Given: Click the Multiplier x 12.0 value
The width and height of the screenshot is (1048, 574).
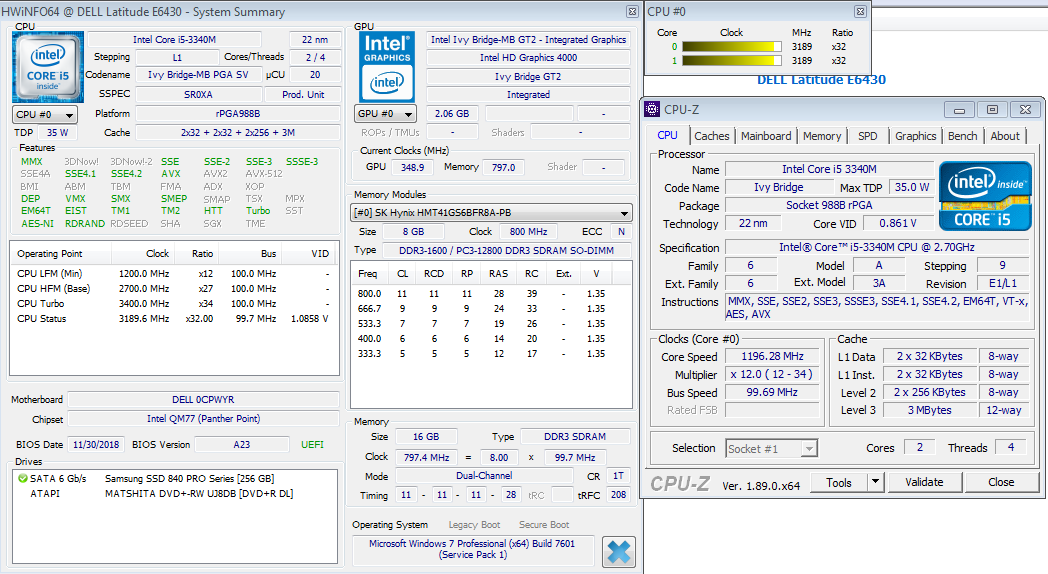Looking at the screenshot, I should 773,374.
